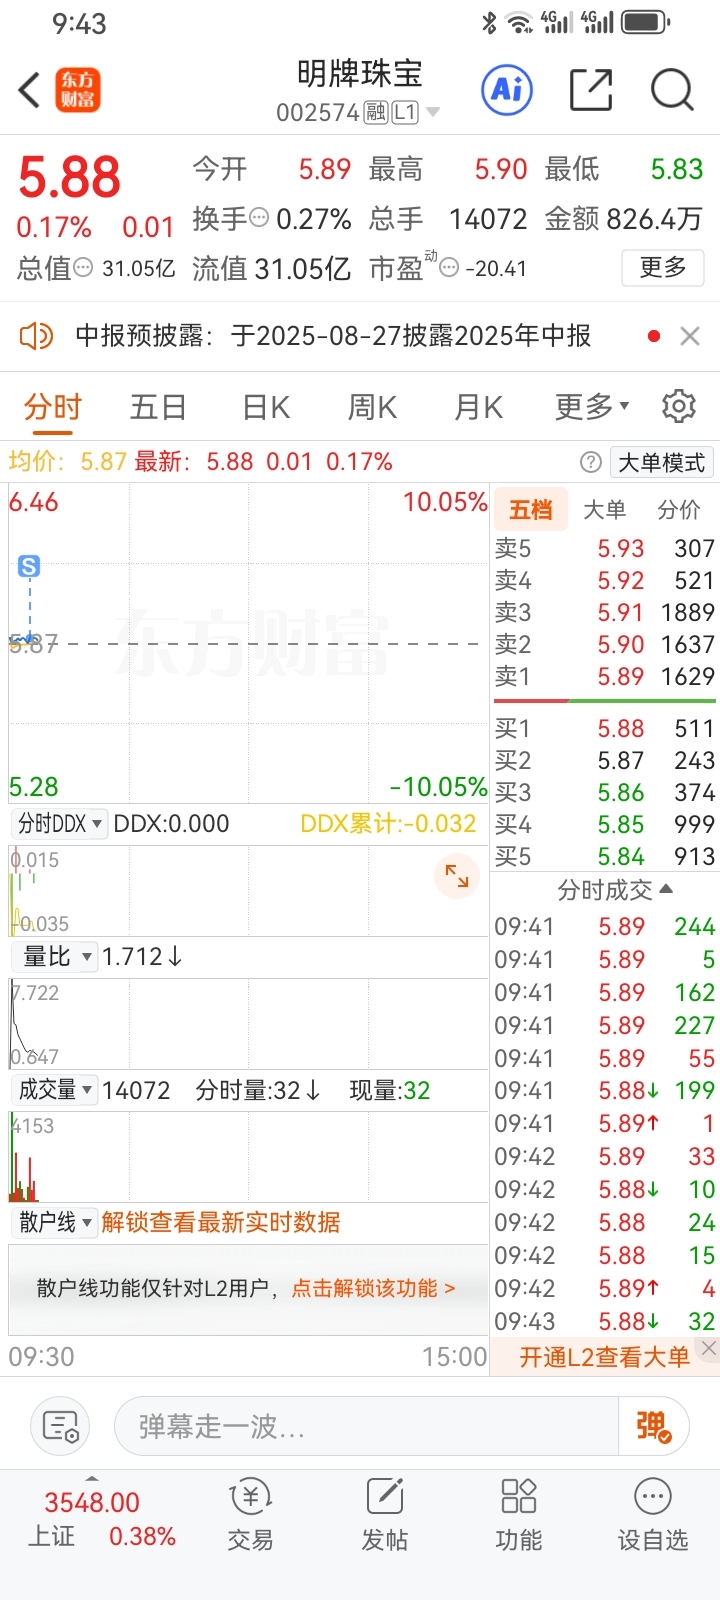
Task: Select the 卖2 order row at 5.90
Action: pos(605,644)
